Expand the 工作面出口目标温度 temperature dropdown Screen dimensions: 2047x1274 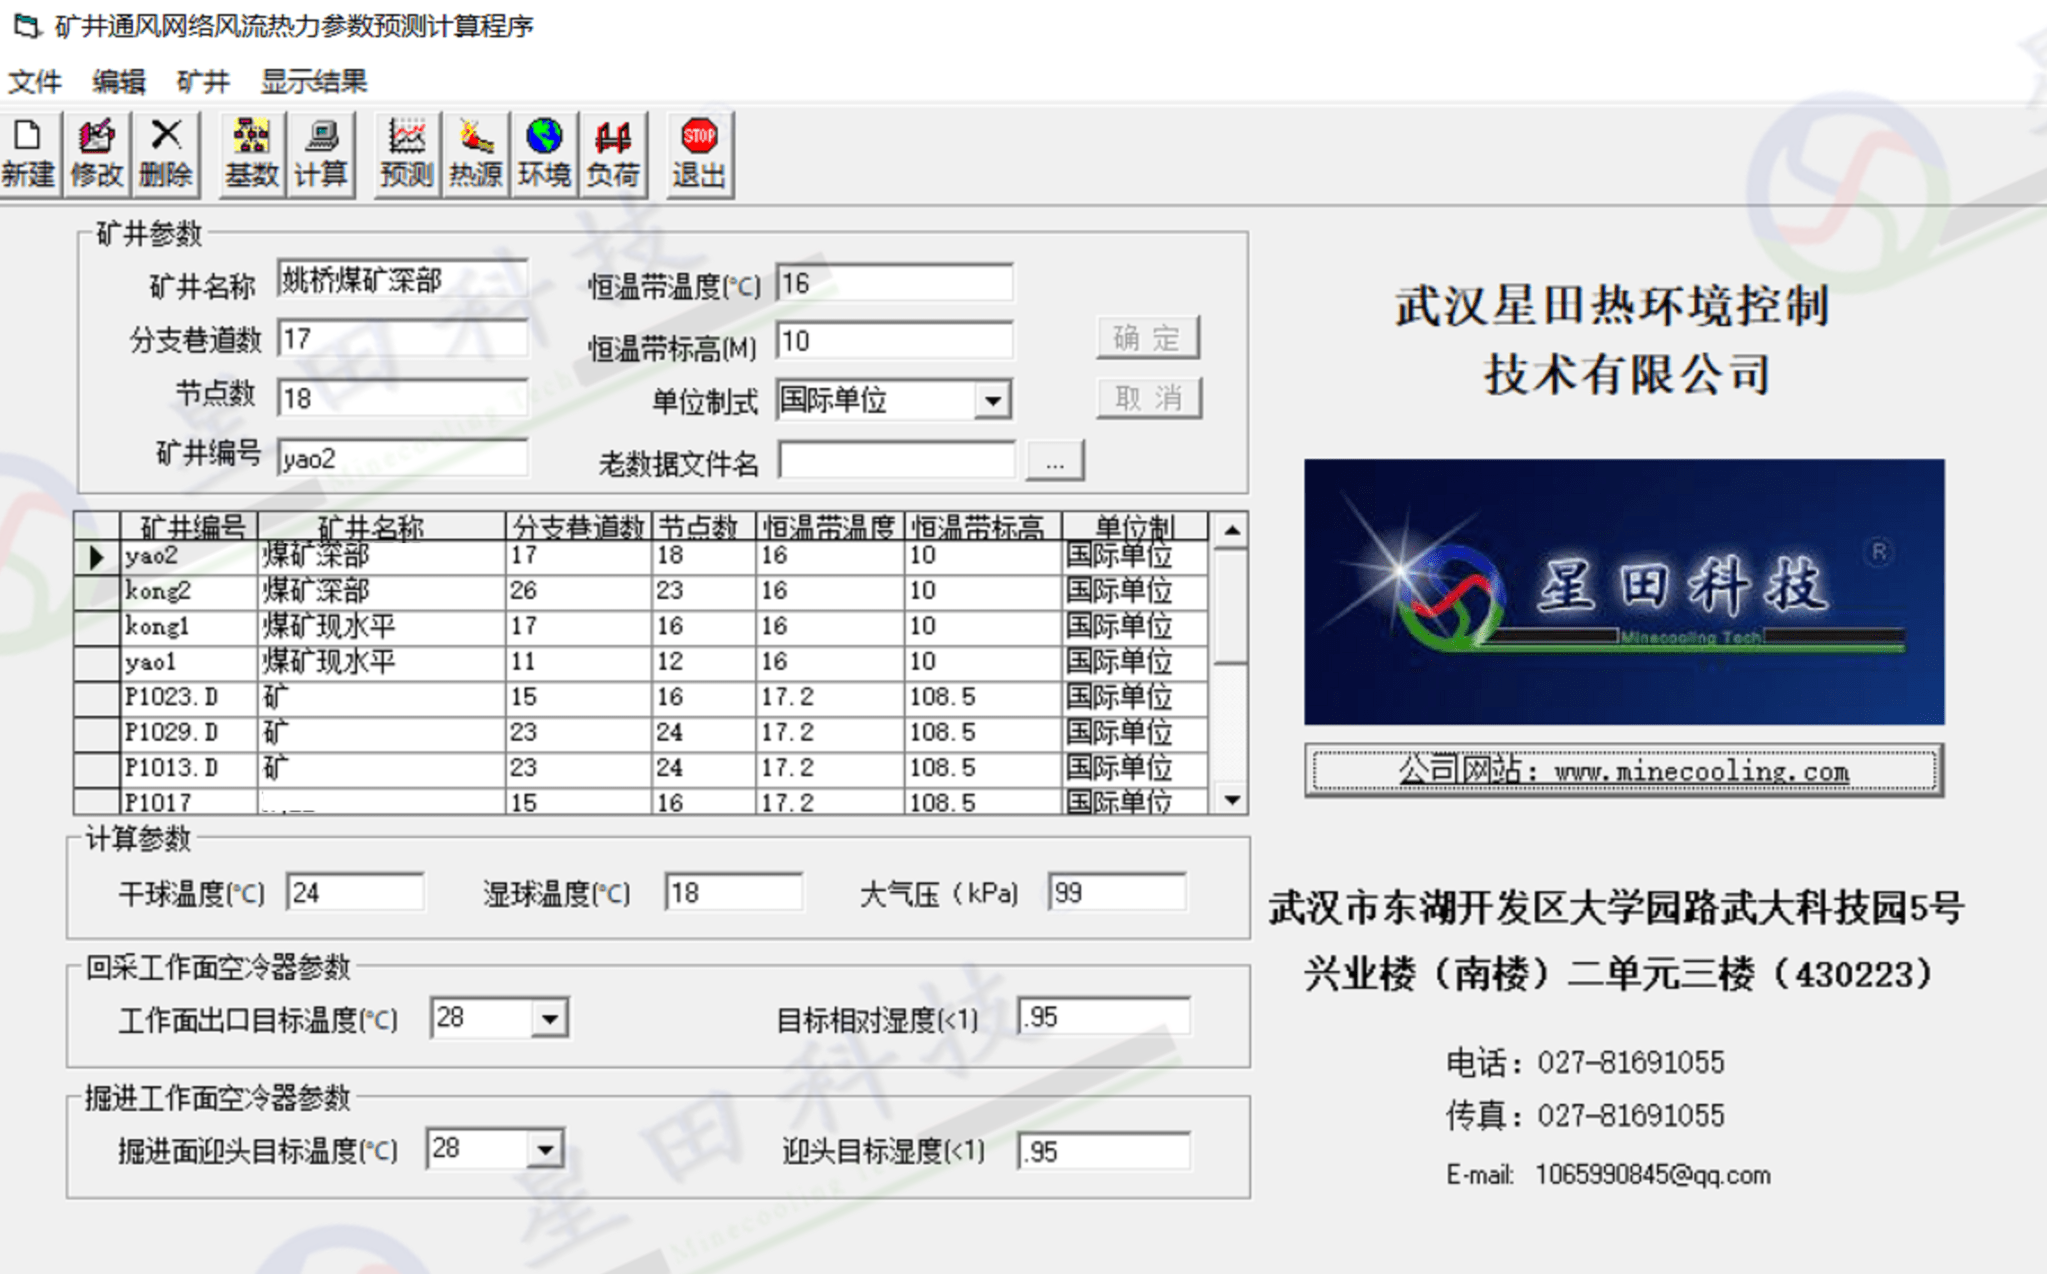pyautogui.click(x=548, y=1017)
